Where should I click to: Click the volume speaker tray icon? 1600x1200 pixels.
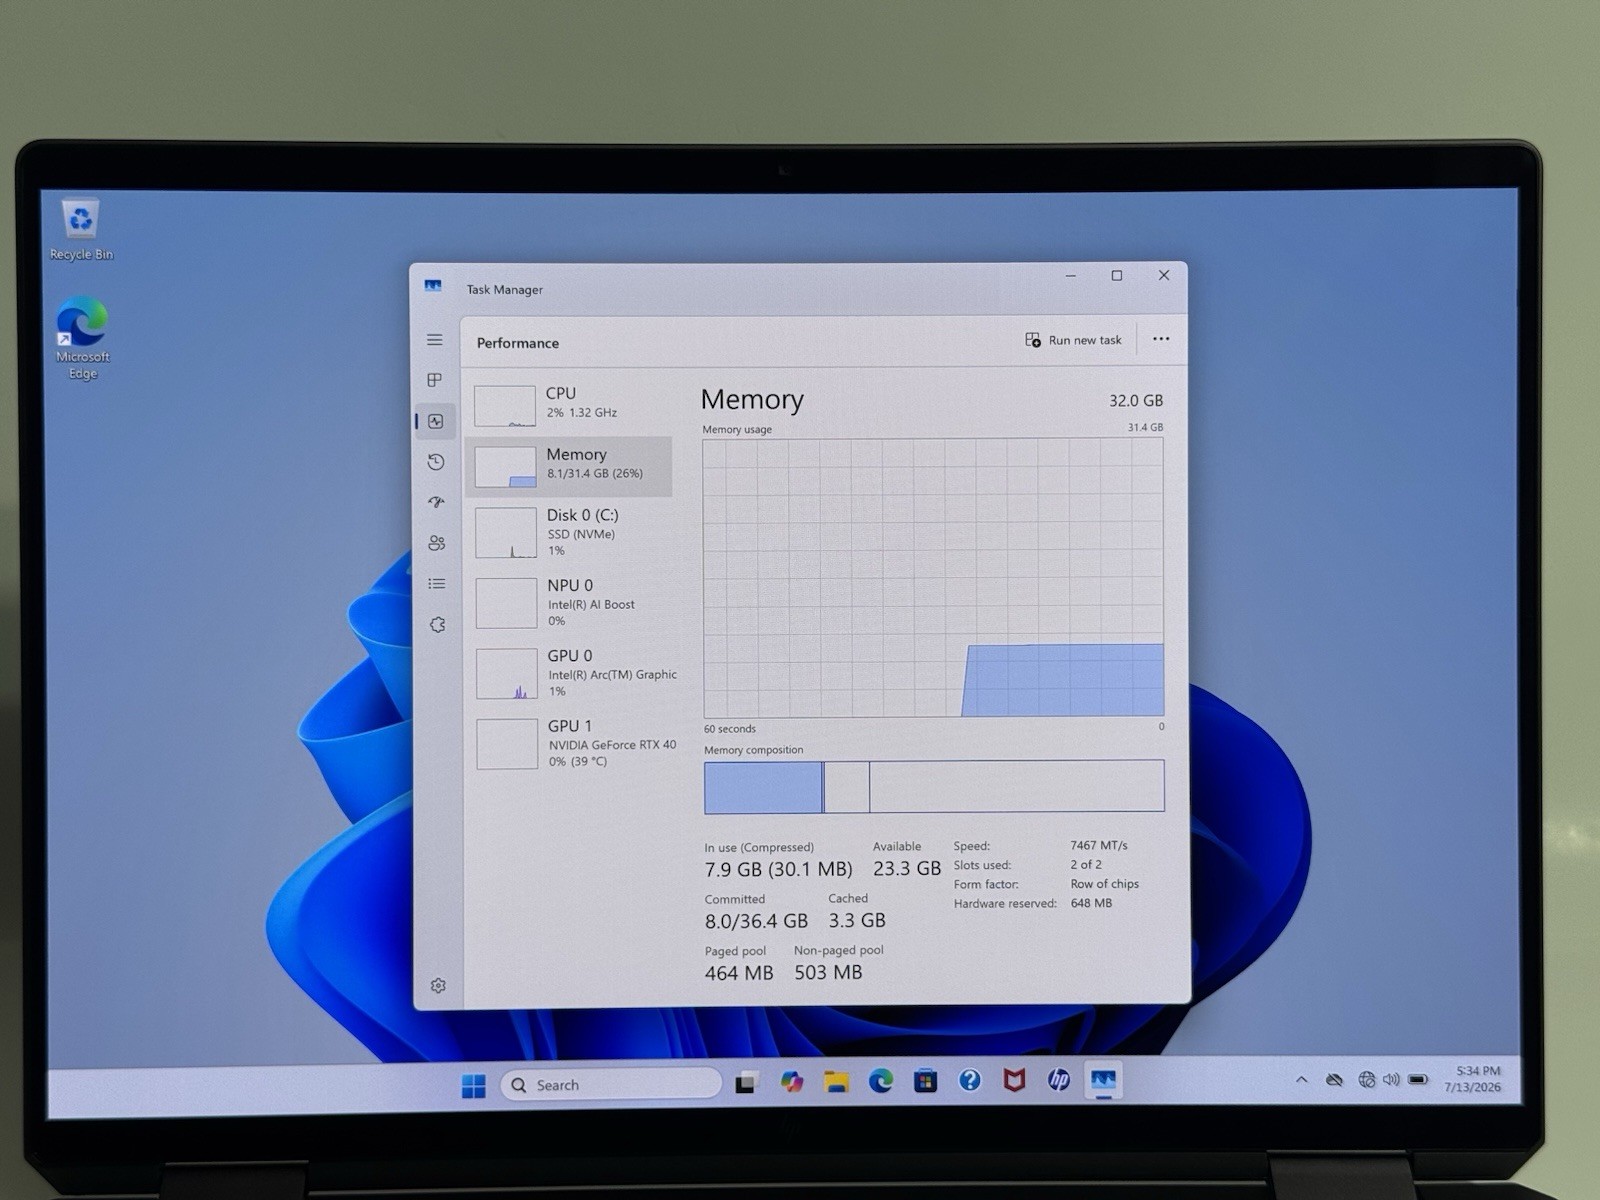(x=1390, y=1080)
